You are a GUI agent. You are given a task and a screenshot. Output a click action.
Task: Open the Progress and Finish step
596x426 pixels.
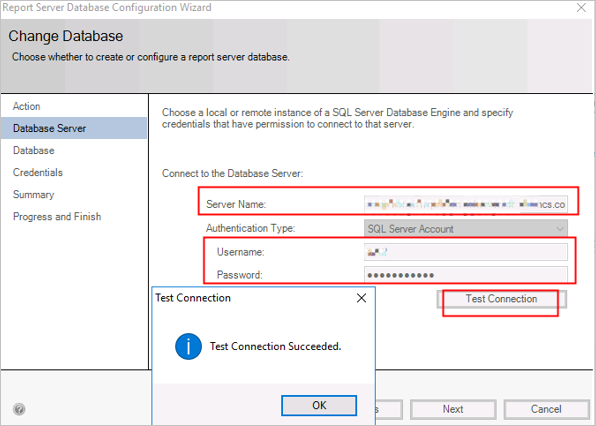(x=57, y=217)
